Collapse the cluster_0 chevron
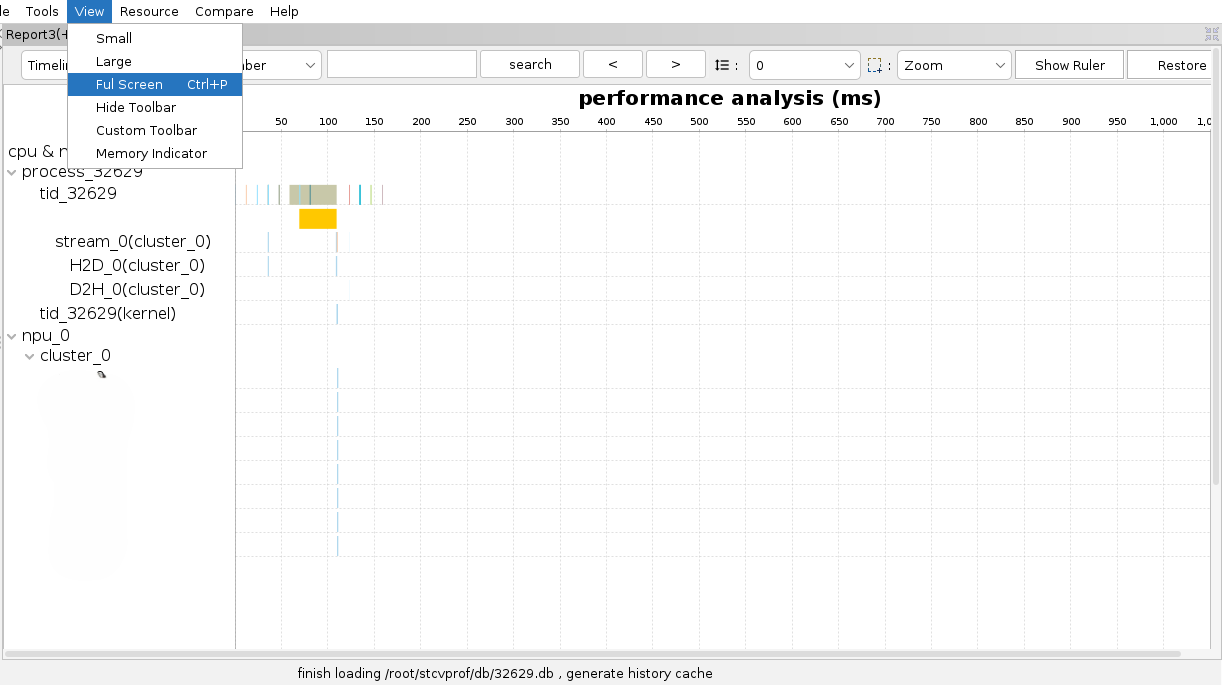The height and width of the screenshot is (685, 1222). point(30,356)
